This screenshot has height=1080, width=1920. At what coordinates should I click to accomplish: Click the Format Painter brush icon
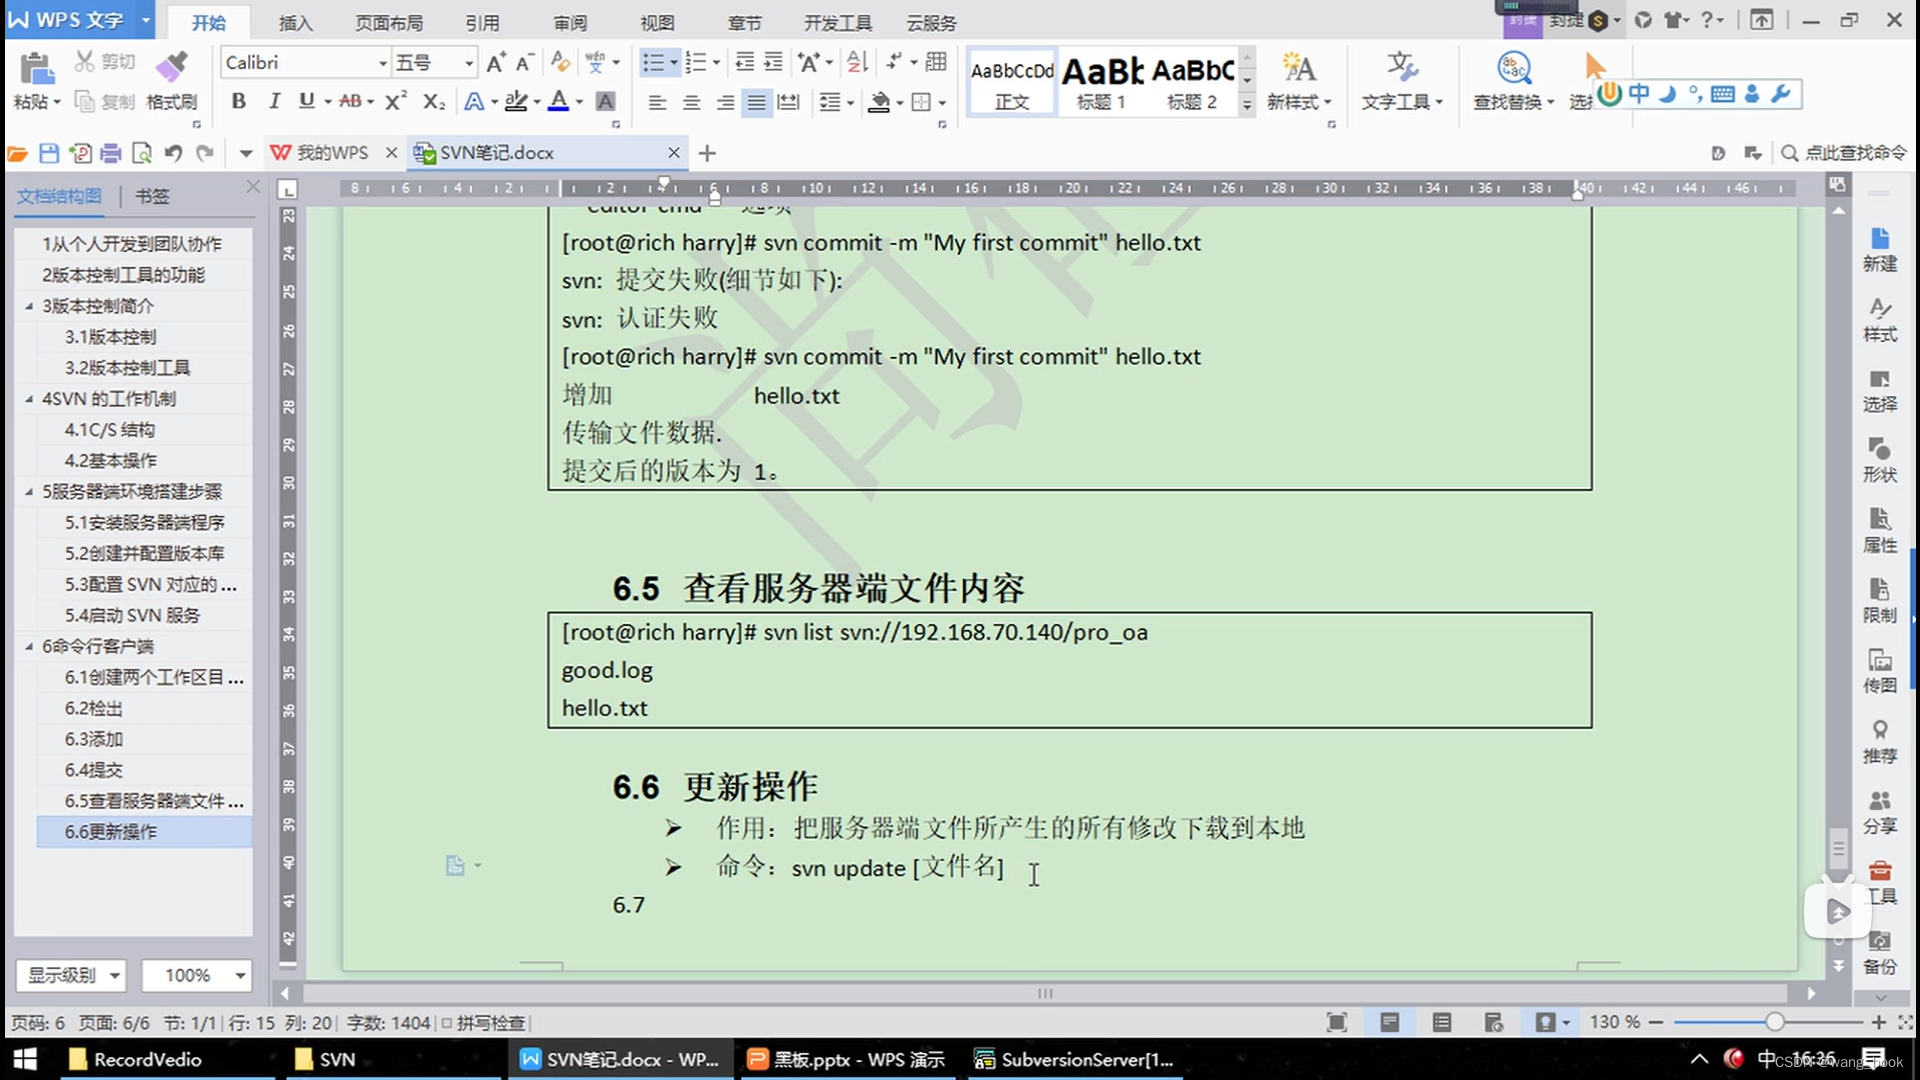click(171, 68)
